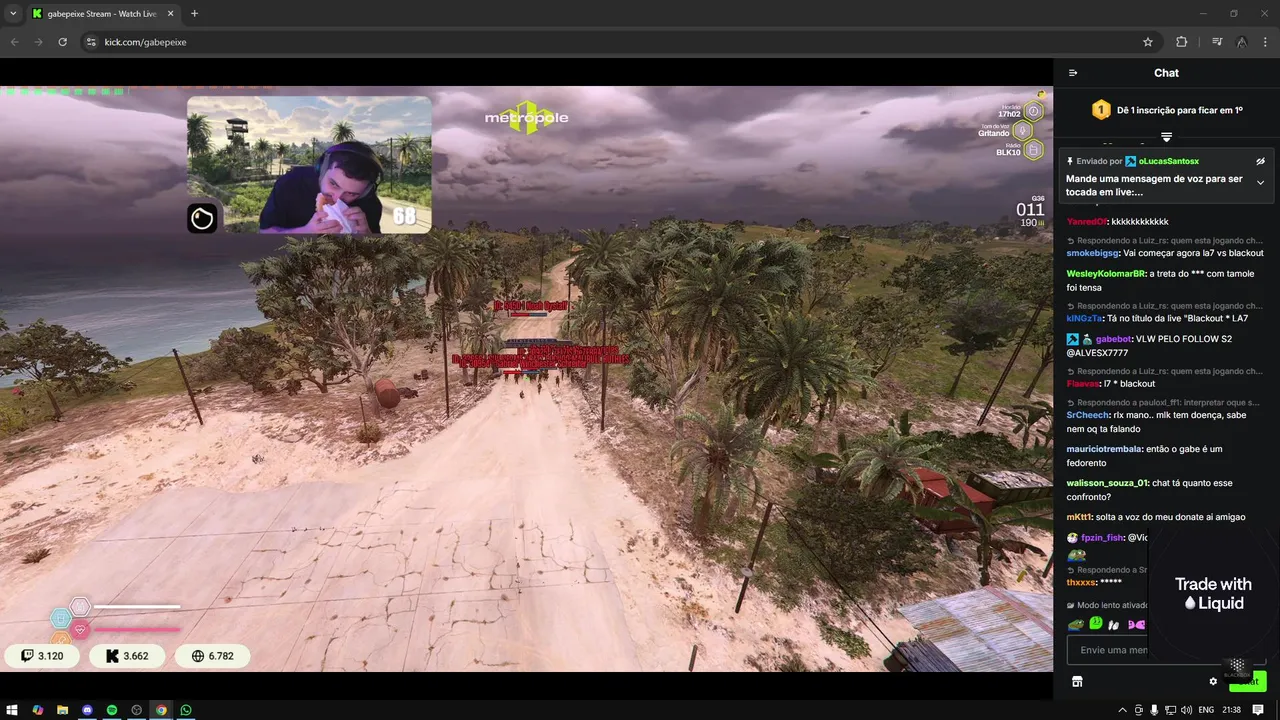Expand the pinned message chevron
Screen dimensions: 1280x720
[1260, 183]
